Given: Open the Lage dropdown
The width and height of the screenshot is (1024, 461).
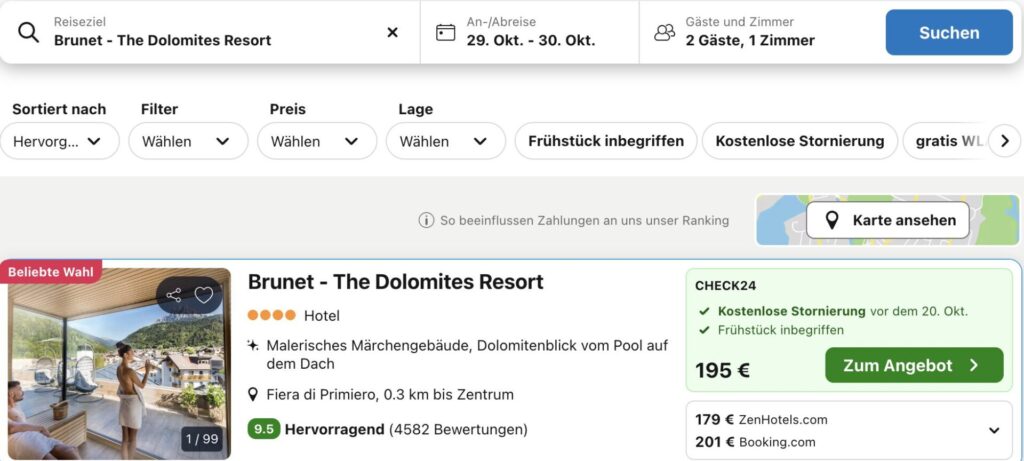Looking at the screenshot, I should click(x=445, y=141).
